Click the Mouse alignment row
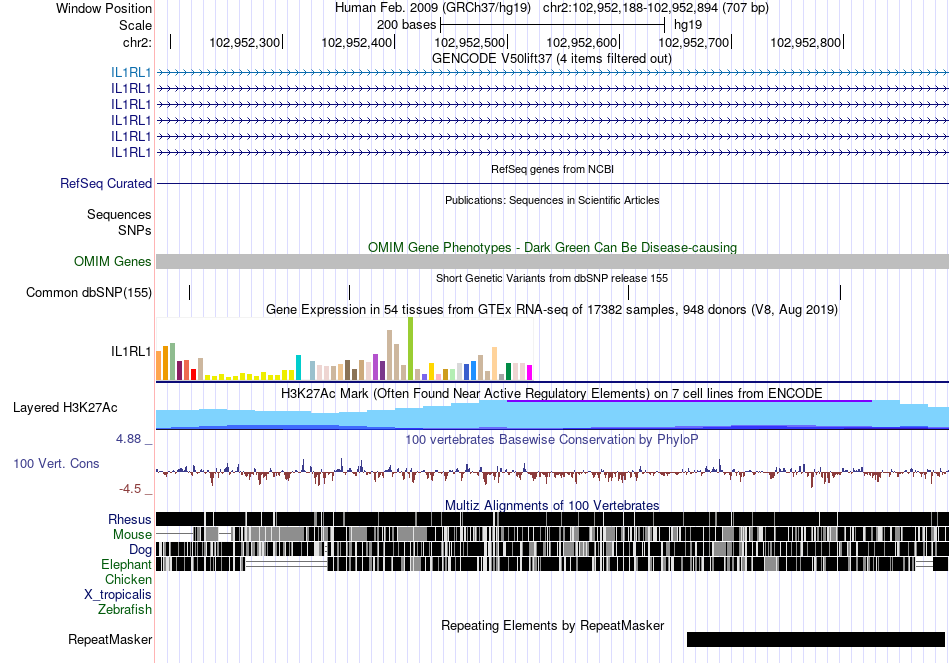 553,535
